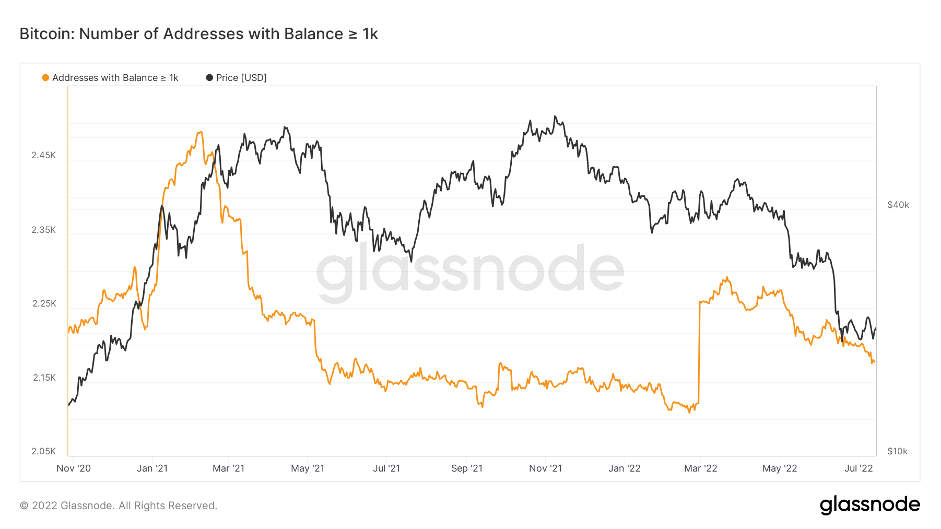
Task: Click the glassnode watermark in chart center
Action: [x=470, y=272]
